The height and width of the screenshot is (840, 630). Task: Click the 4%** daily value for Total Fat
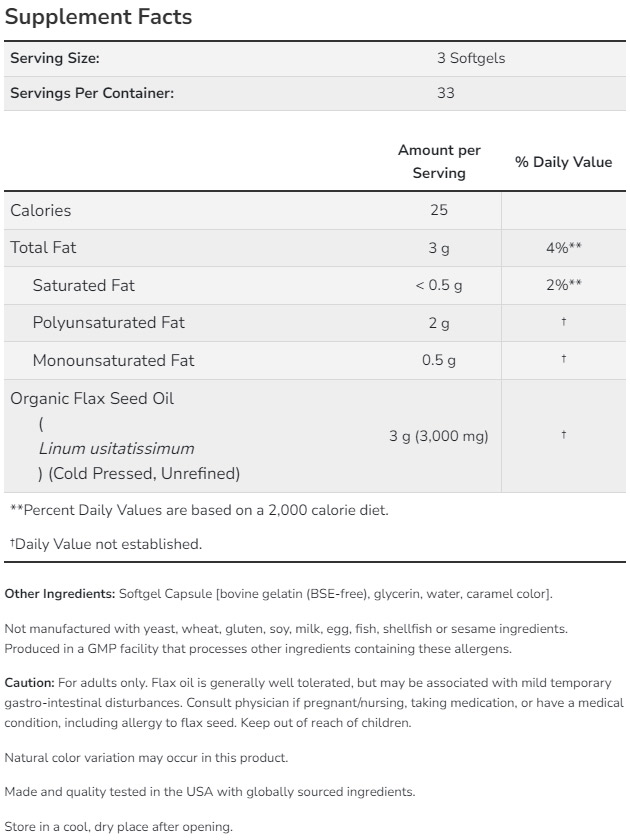563,248
